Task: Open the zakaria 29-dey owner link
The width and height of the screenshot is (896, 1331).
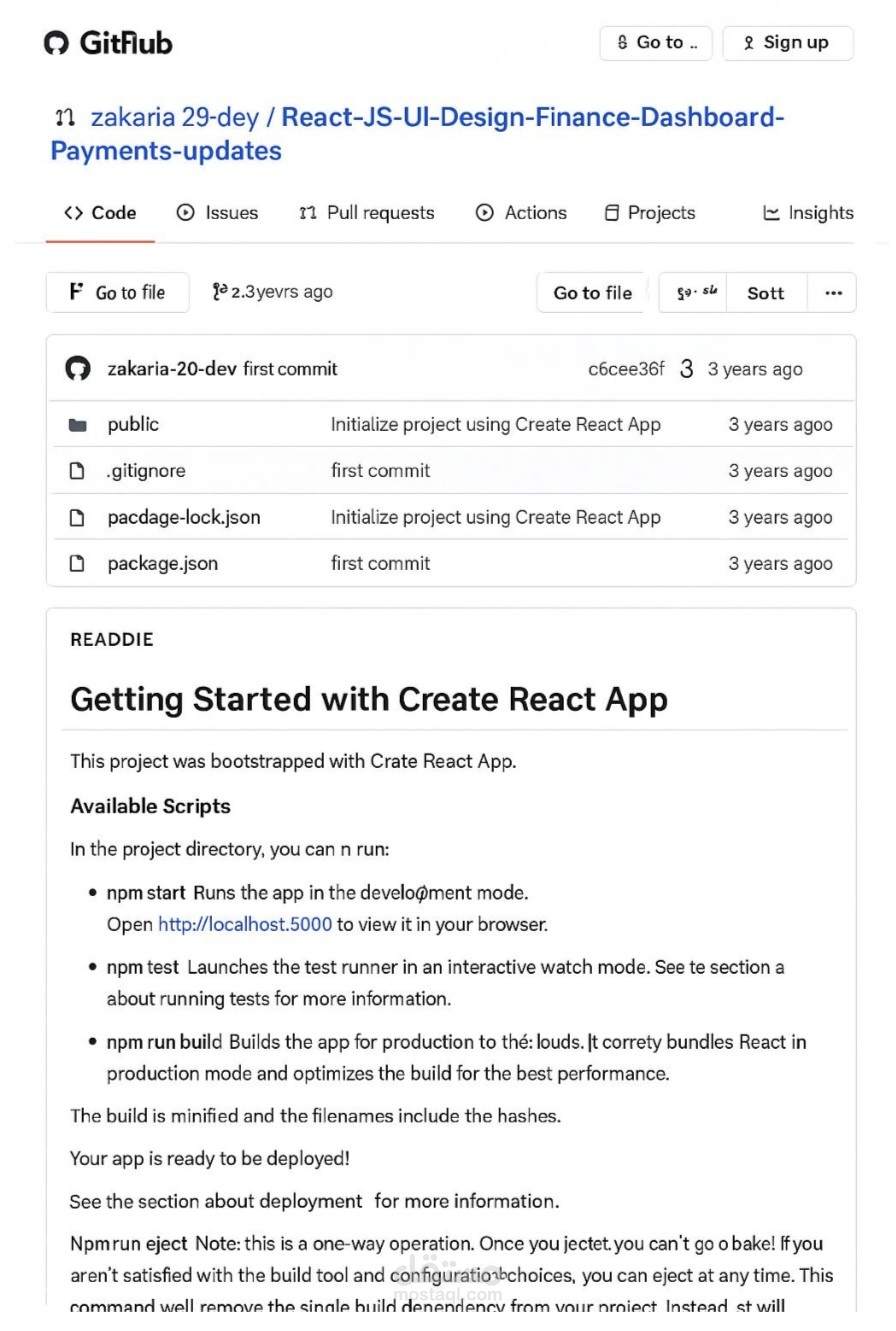Action: pos(174,117)
